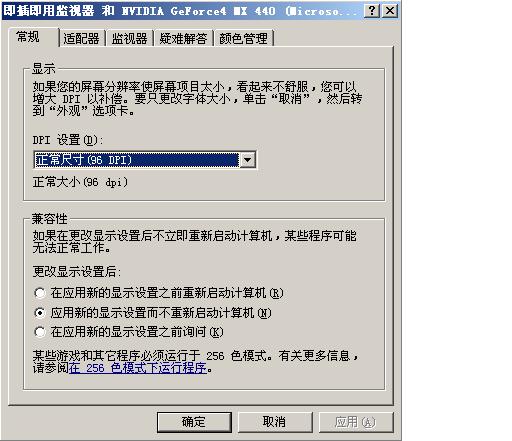Click the 确定 button
Viewport: 512px width, 441px height.
[194, 422]
